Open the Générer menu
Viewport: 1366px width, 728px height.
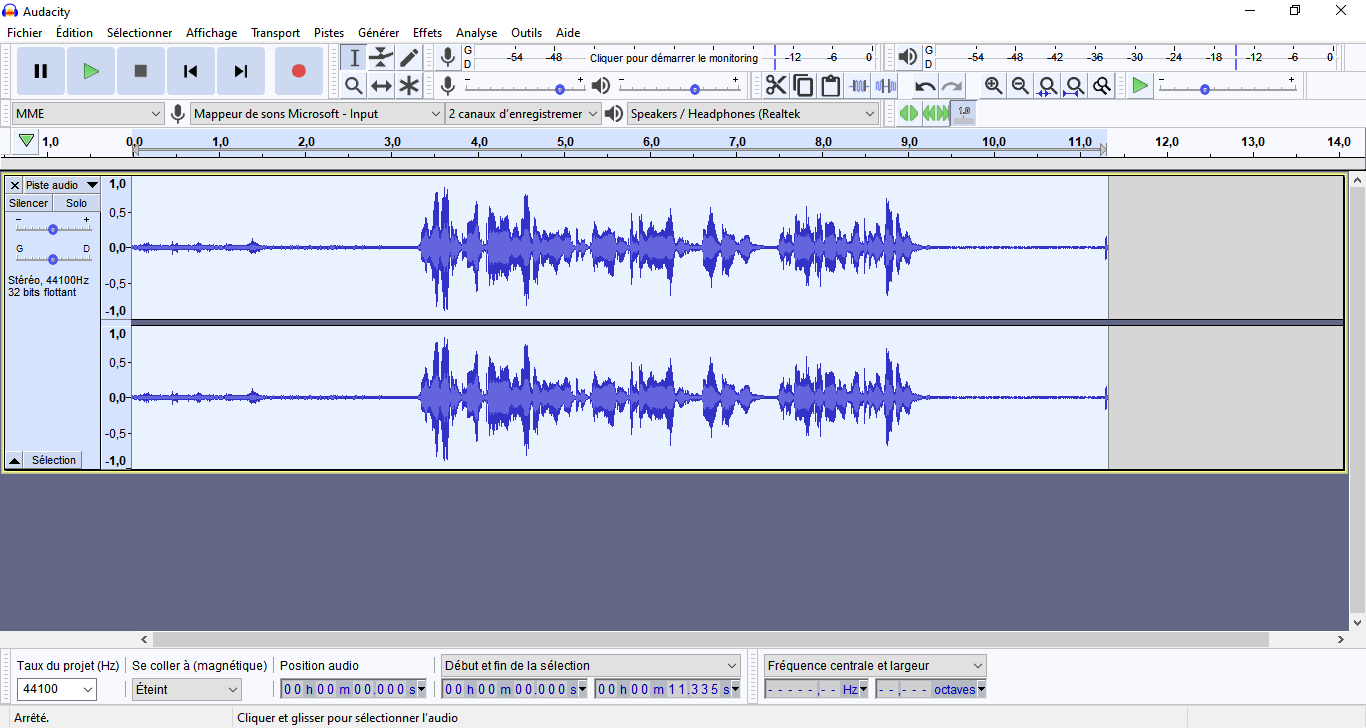point(379,33)
